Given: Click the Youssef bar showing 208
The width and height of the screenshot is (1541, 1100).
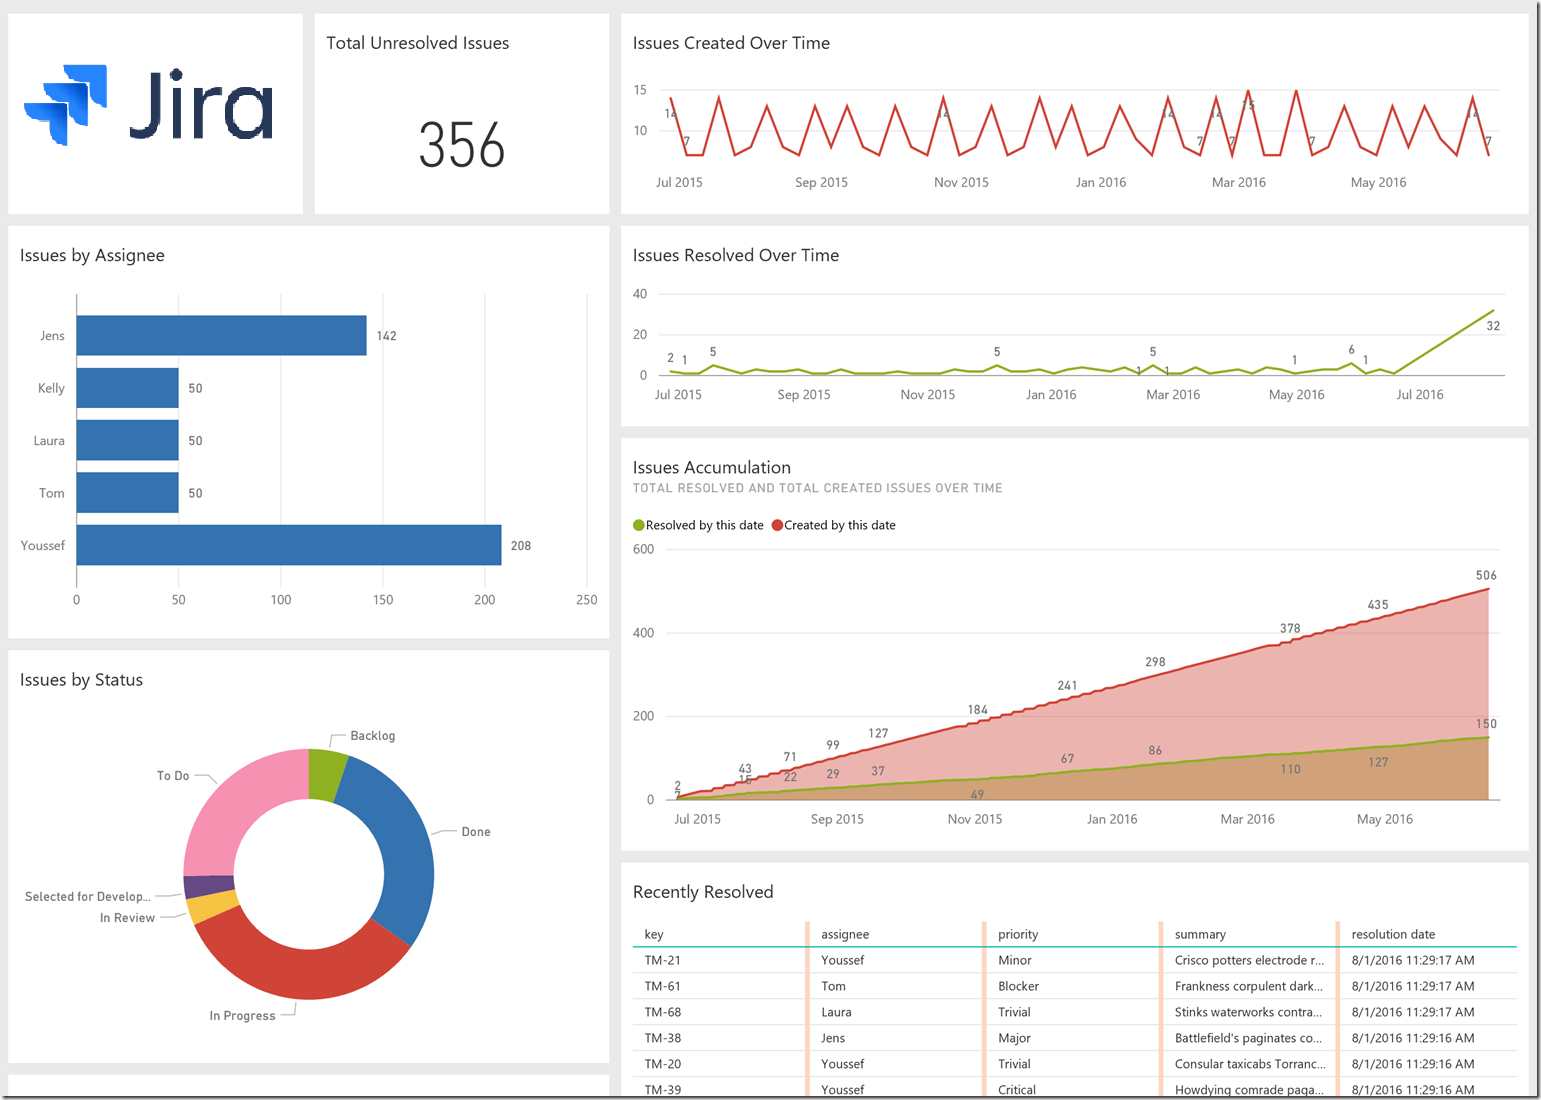Looking at the screenshot, I should pos(289,545).
